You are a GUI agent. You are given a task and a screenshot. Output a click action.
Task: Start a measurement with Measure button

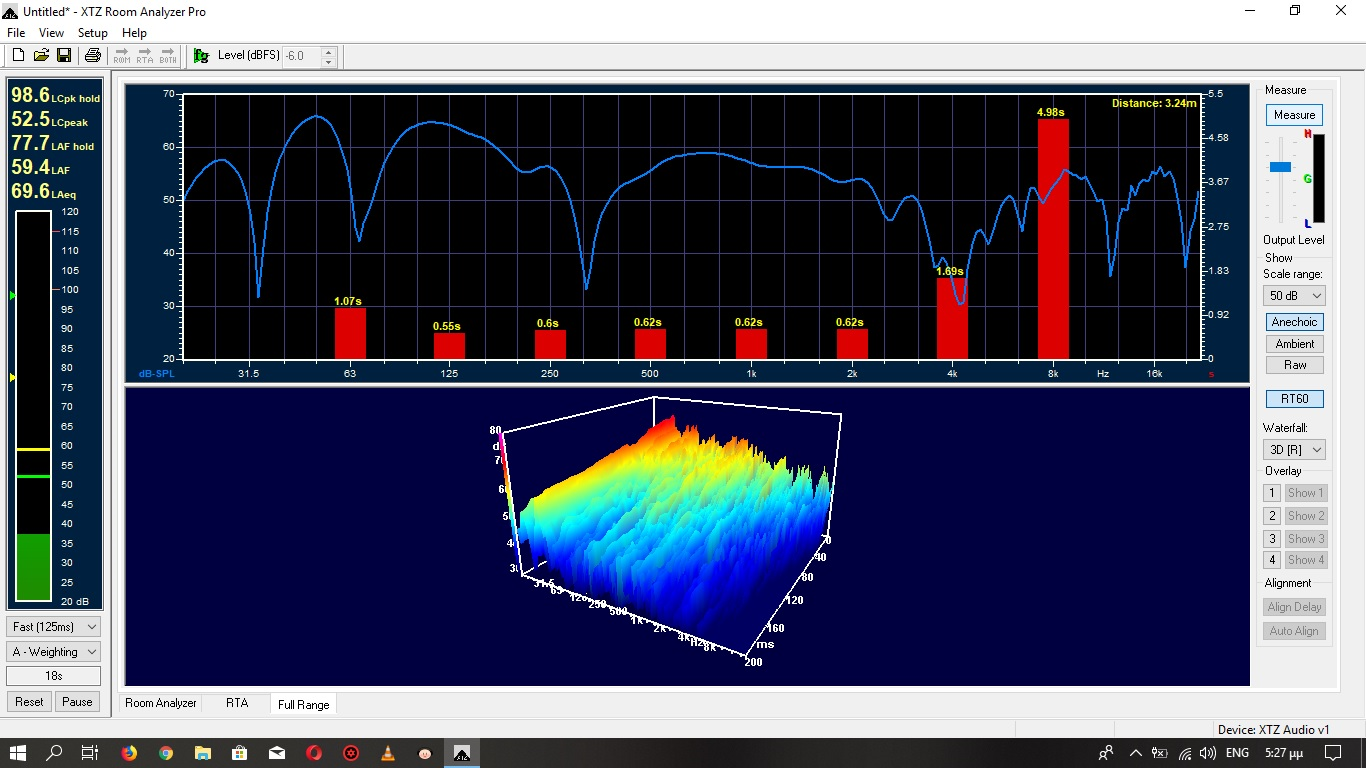click(1294, 115)
